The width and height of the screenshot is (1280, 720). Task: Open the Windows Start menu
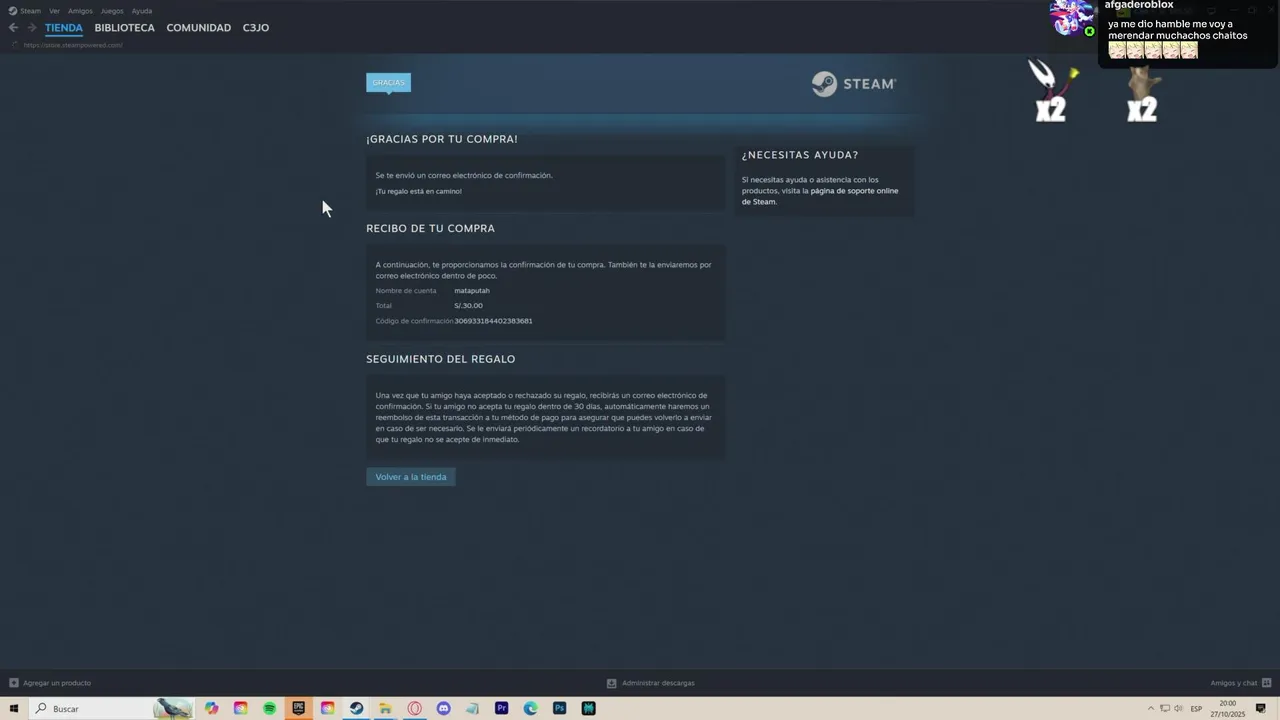(x=14, y=708)
